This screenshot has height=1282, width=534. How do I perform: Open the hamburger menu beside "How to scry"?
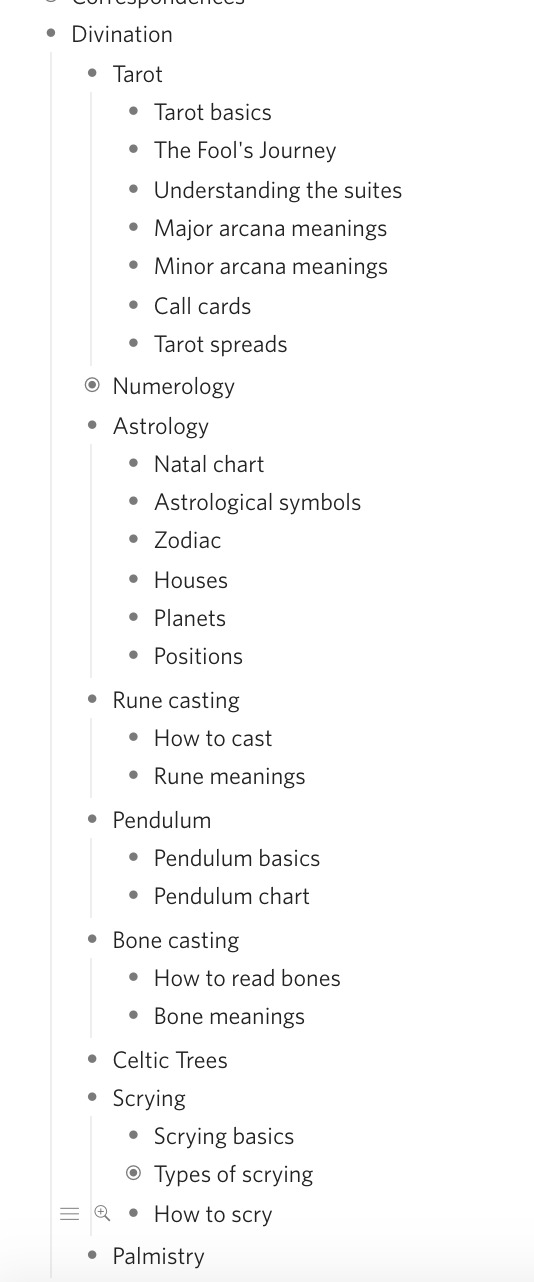pyautogui.click(x=69, y=1214)
